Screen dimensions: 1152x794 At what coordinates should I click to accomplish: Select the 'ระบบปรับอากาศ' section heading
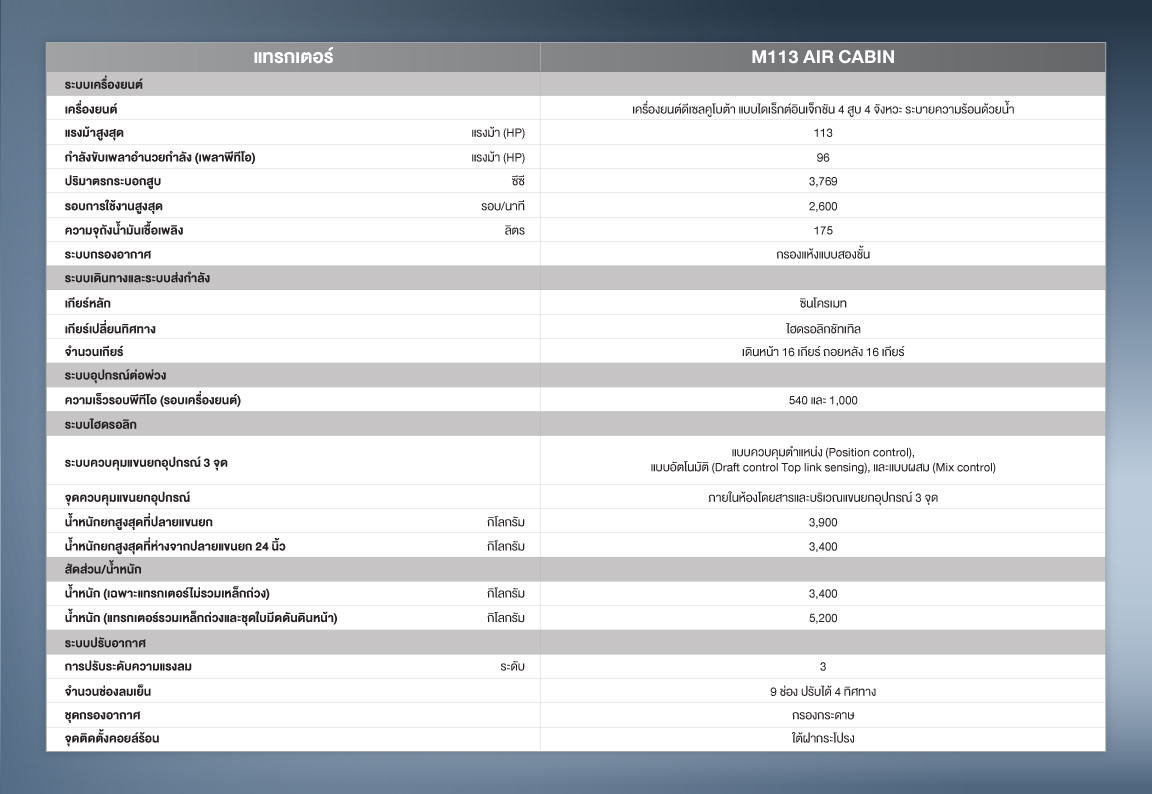(x=105, y=643)
